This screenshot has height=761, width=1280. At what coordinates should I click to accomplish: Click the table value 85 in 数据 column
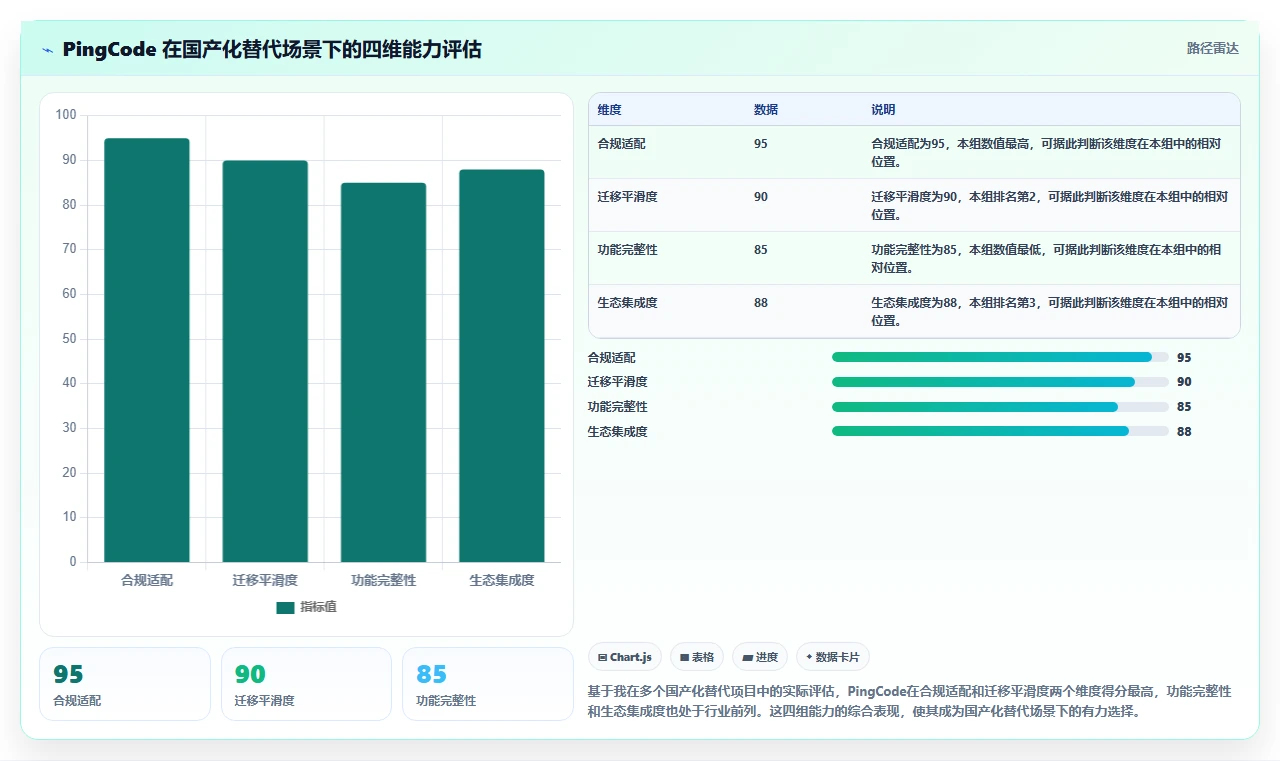(761, 250)
